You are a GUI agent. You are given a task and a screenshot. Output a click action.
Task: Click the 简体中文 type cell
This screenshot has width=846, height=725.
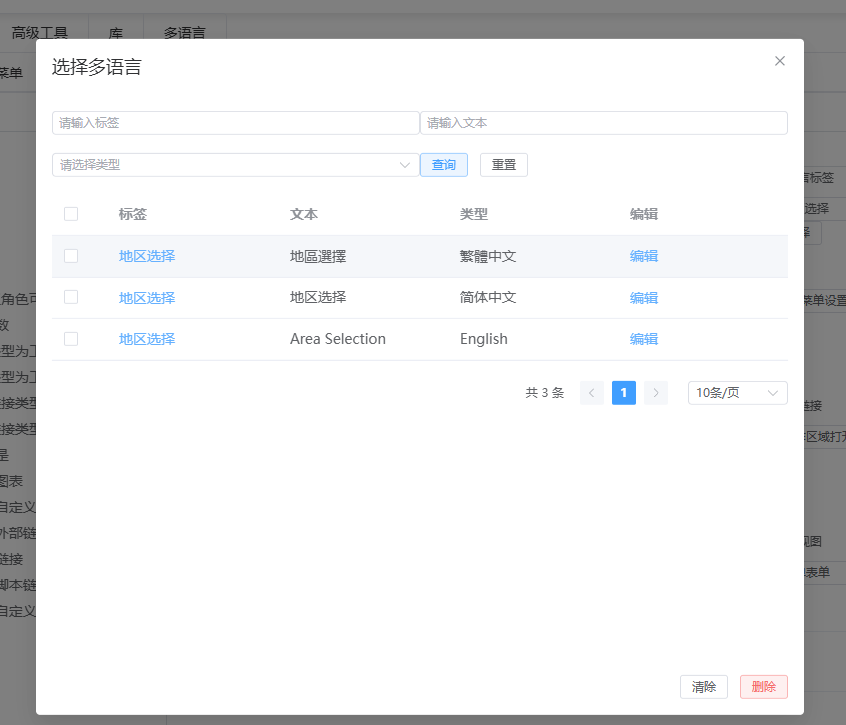488,298
